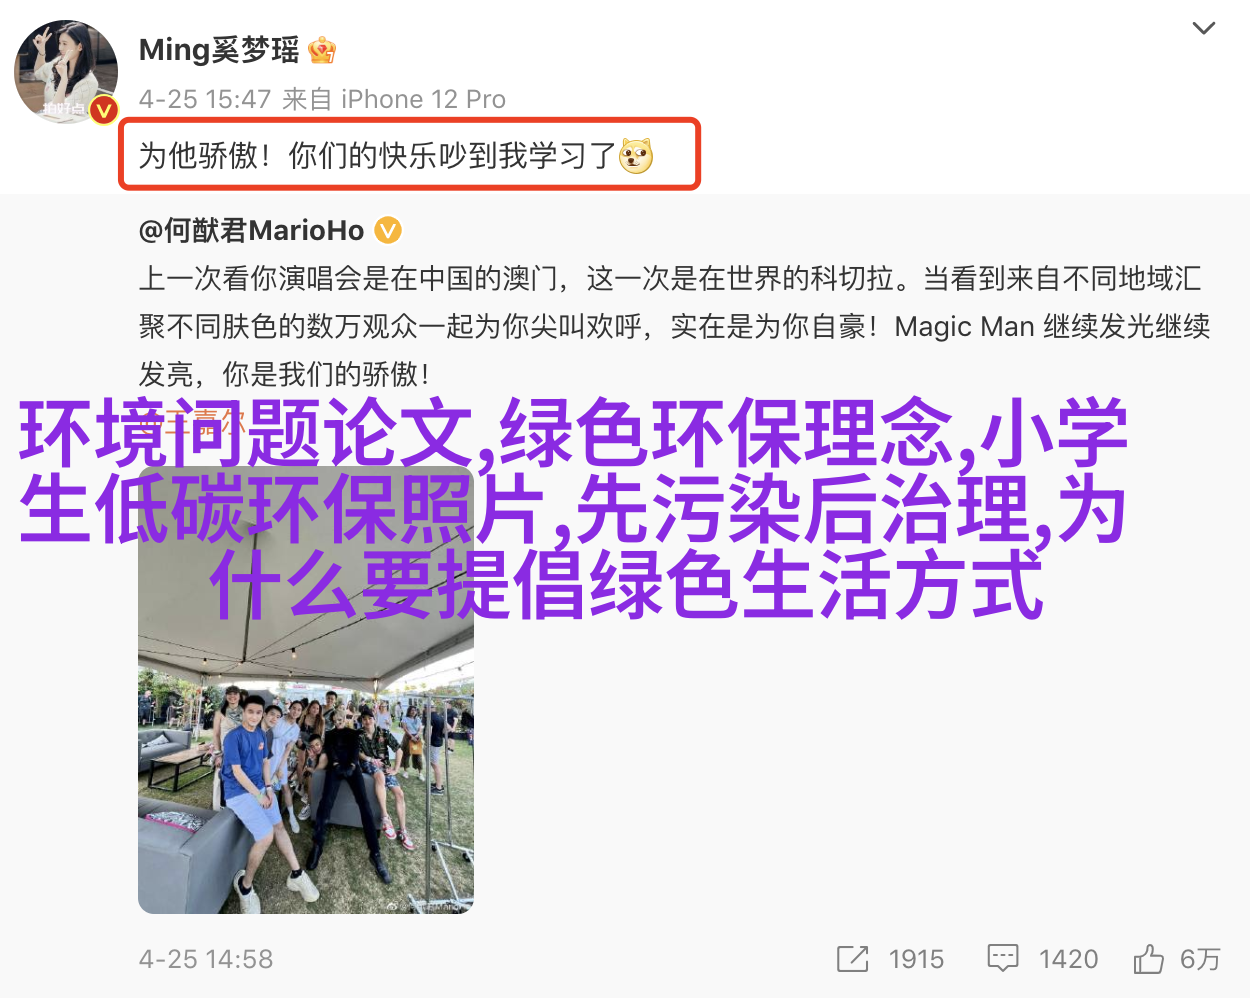Click the doge emoji in the post text
Screen dimensions: 1250x998
pyautogui.click(x=636, y=156)
